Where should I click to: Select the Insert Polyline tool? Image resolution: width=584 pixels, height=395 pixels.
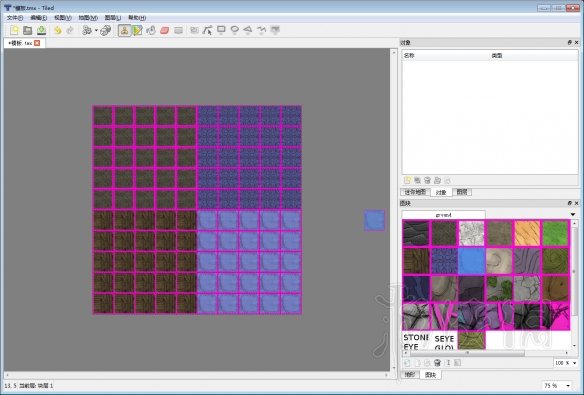pos(261,30)
